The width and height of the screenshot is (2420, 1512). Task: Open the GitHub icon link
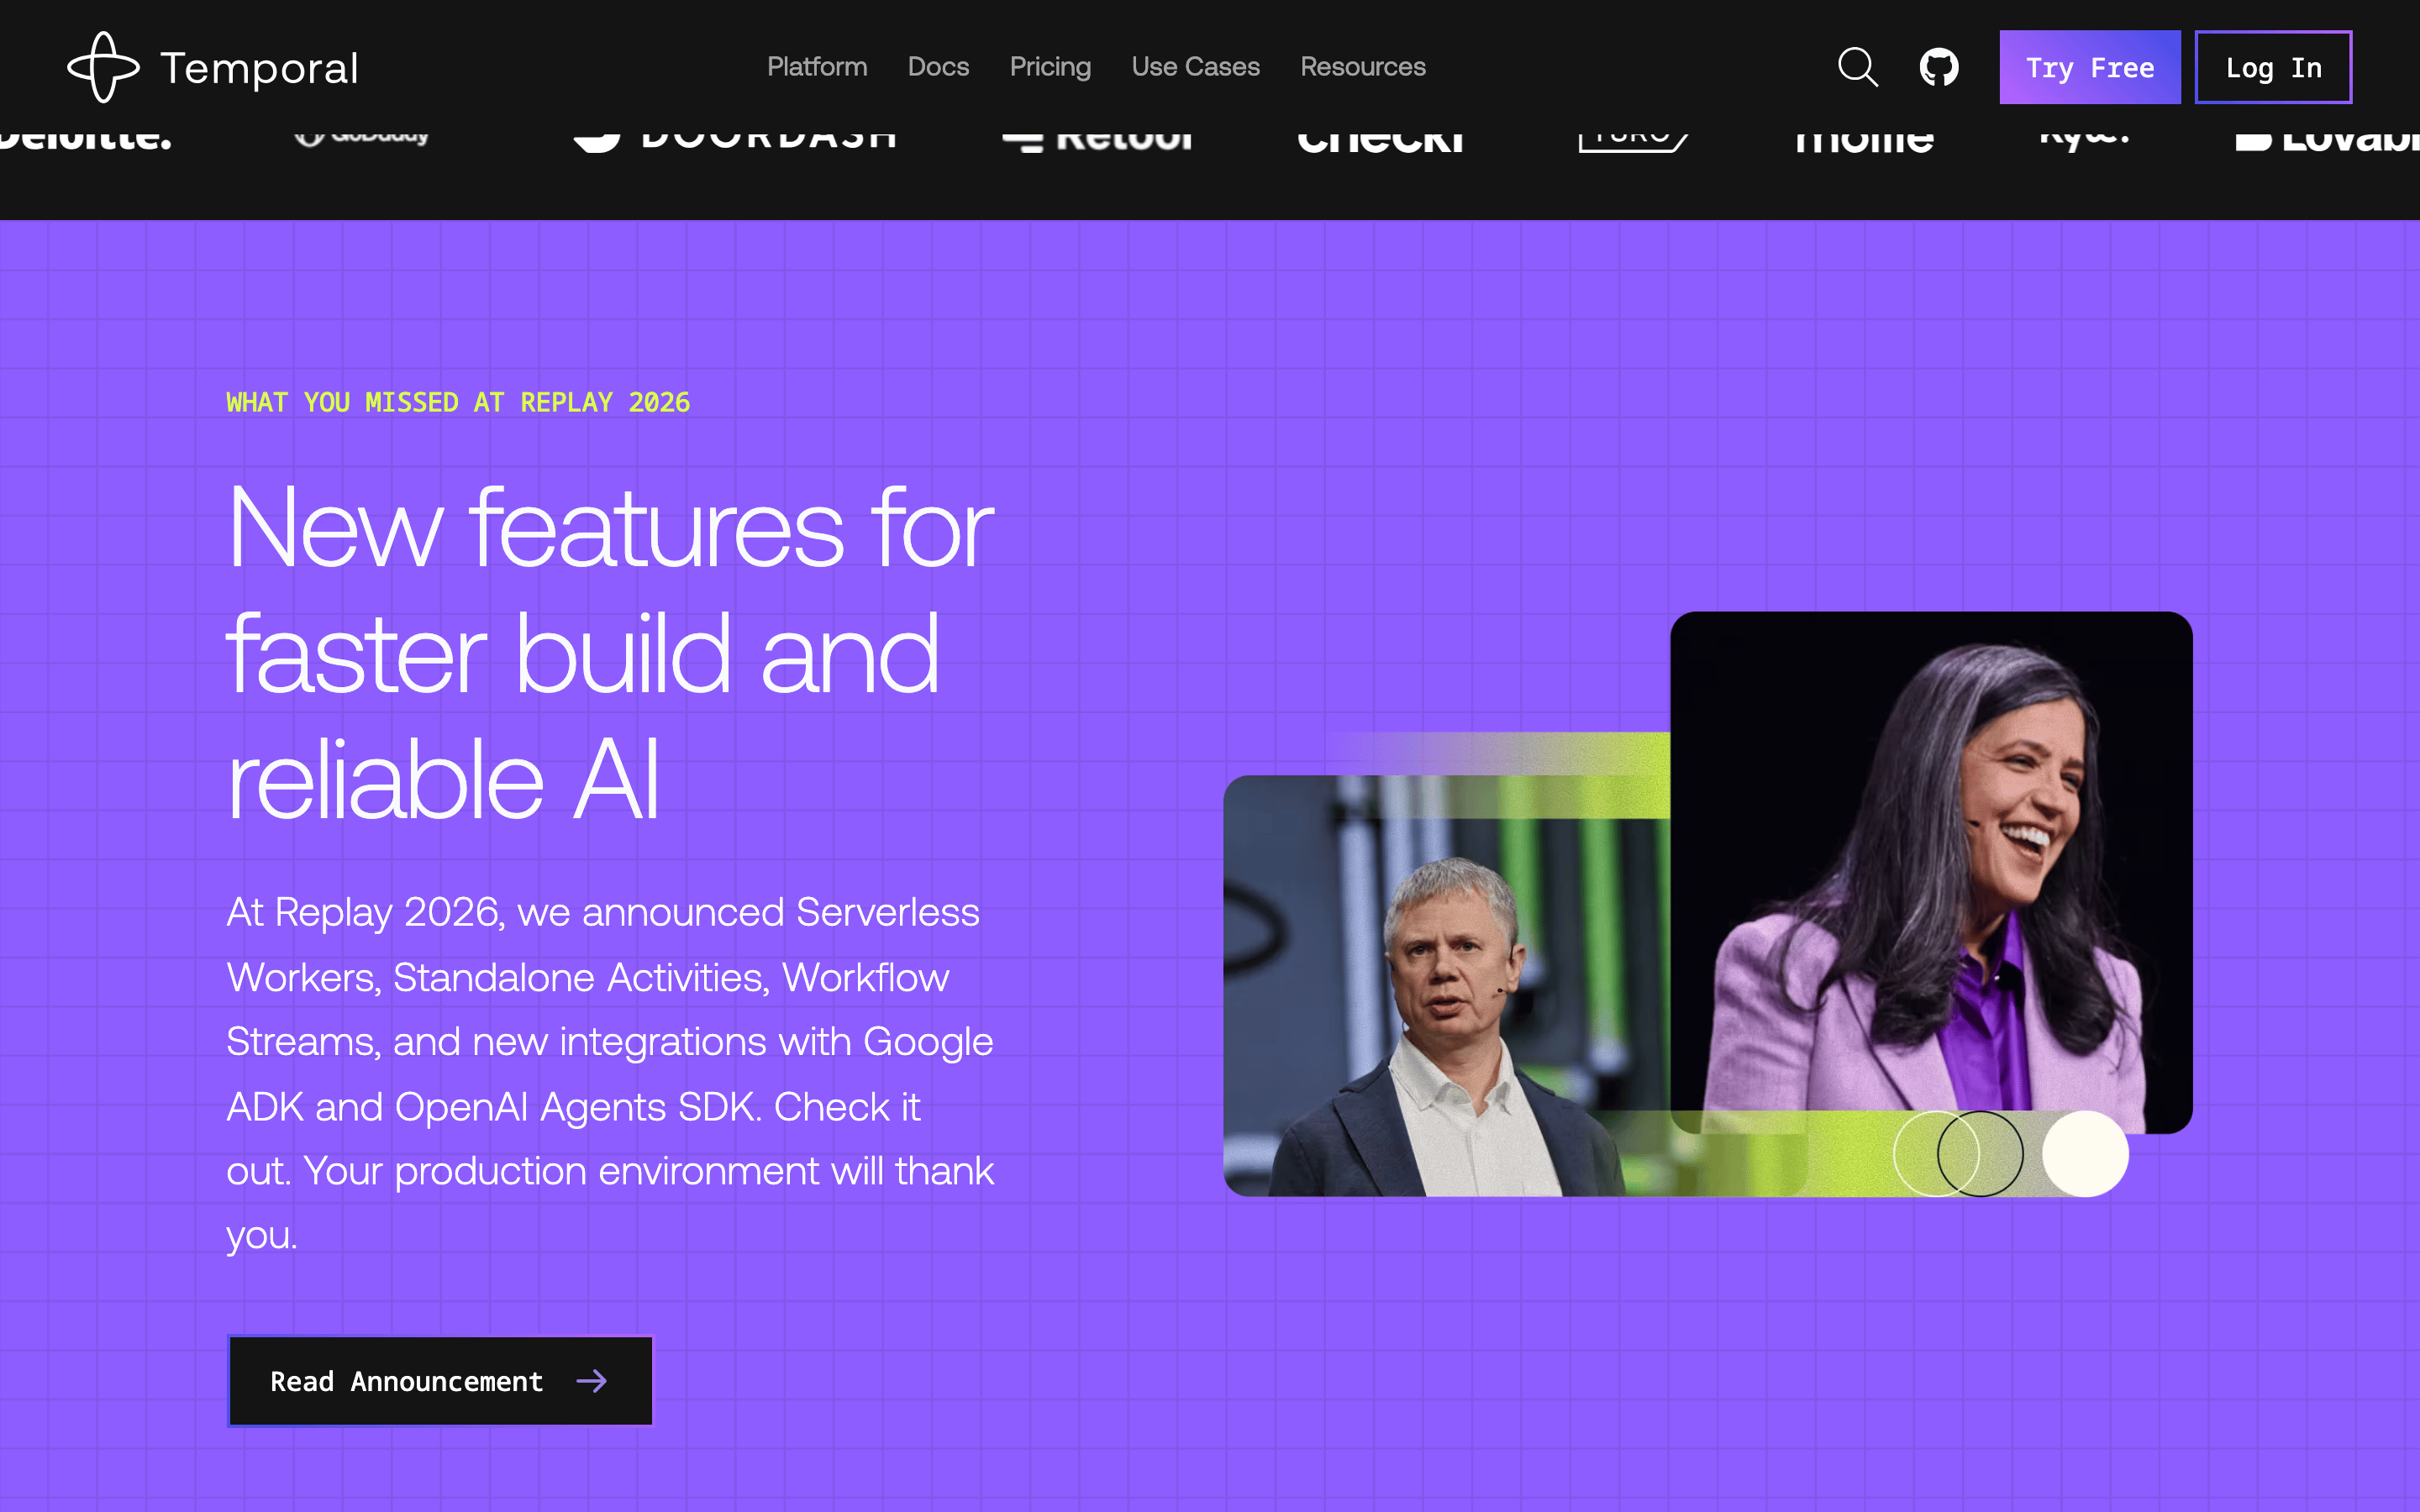[1939, 67]
